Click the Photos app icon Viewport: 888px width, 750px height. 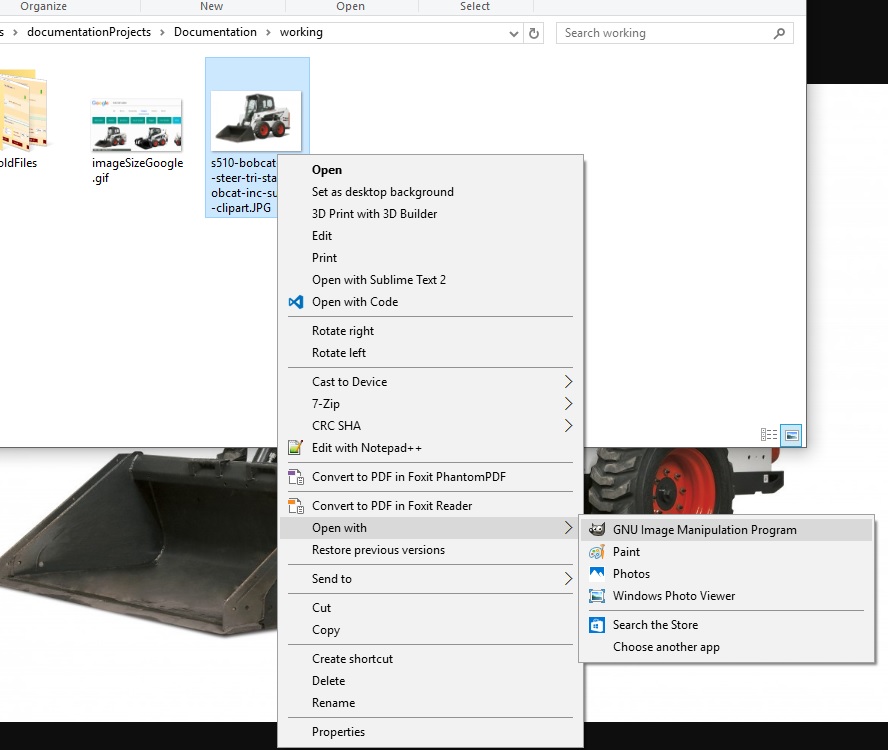point(597,574)
